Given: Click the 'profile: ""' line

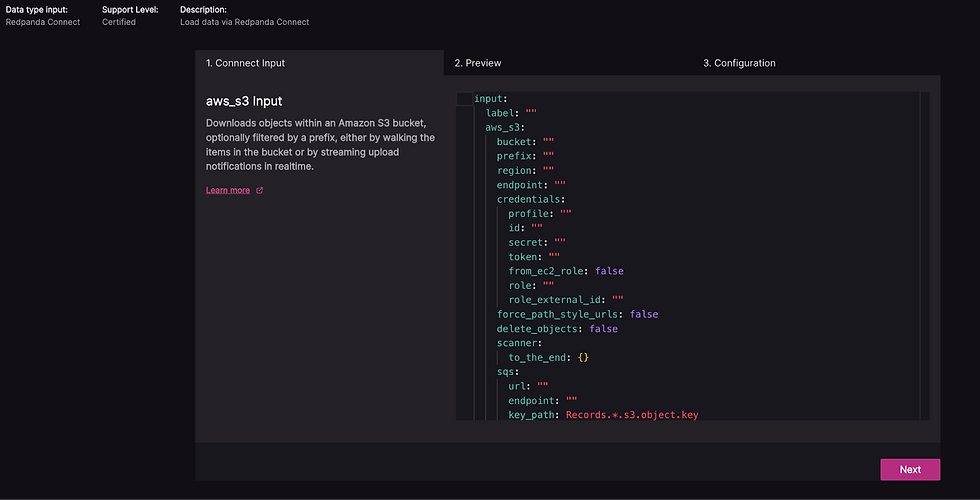Looking at the screenshot, I should (x=539, y=214).
